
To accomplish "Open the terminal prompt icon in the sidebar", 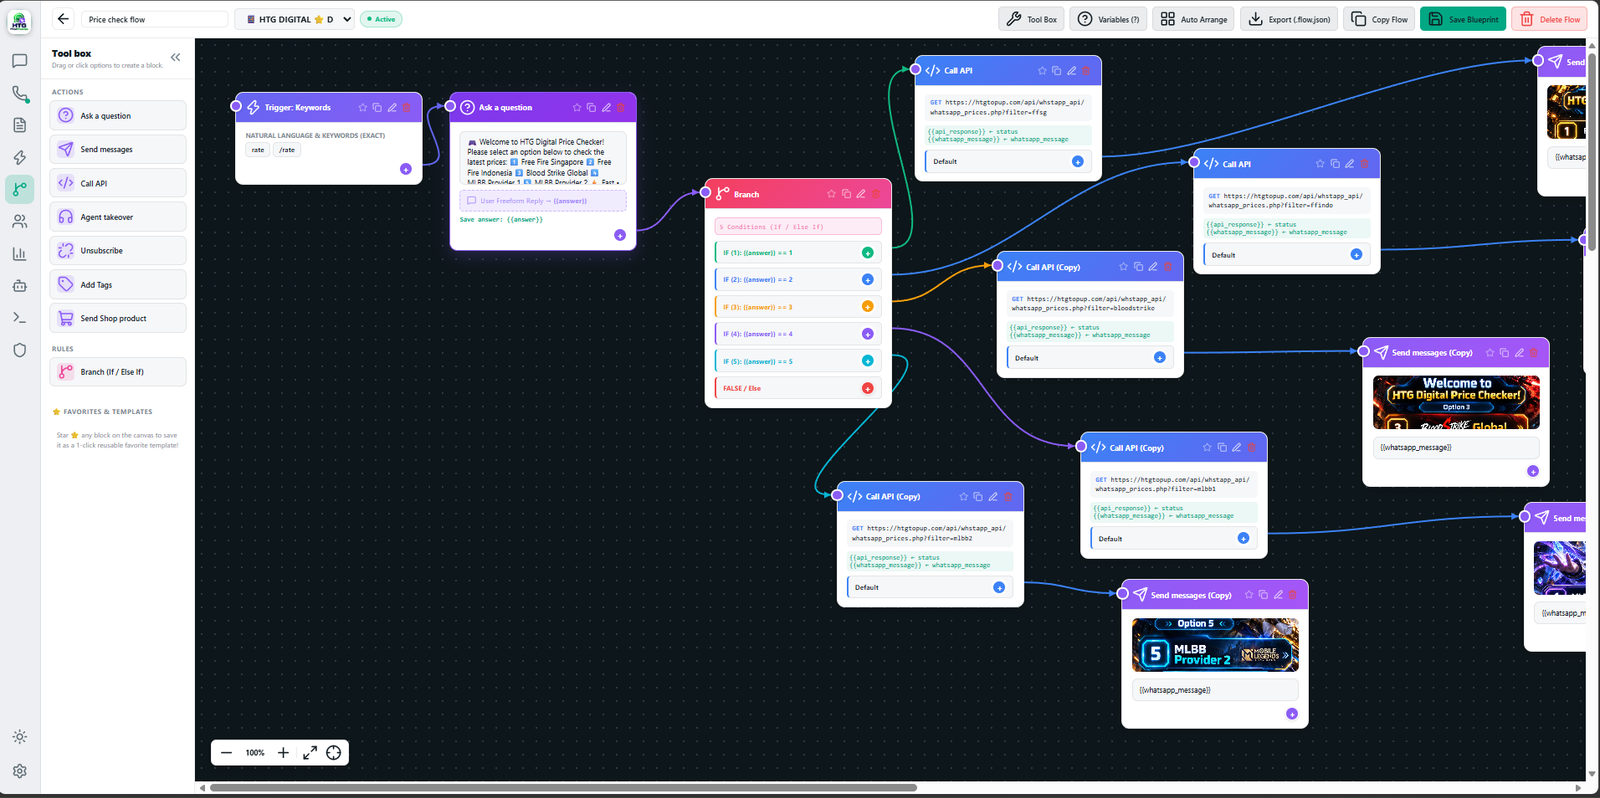I will [x=19, y=318].
